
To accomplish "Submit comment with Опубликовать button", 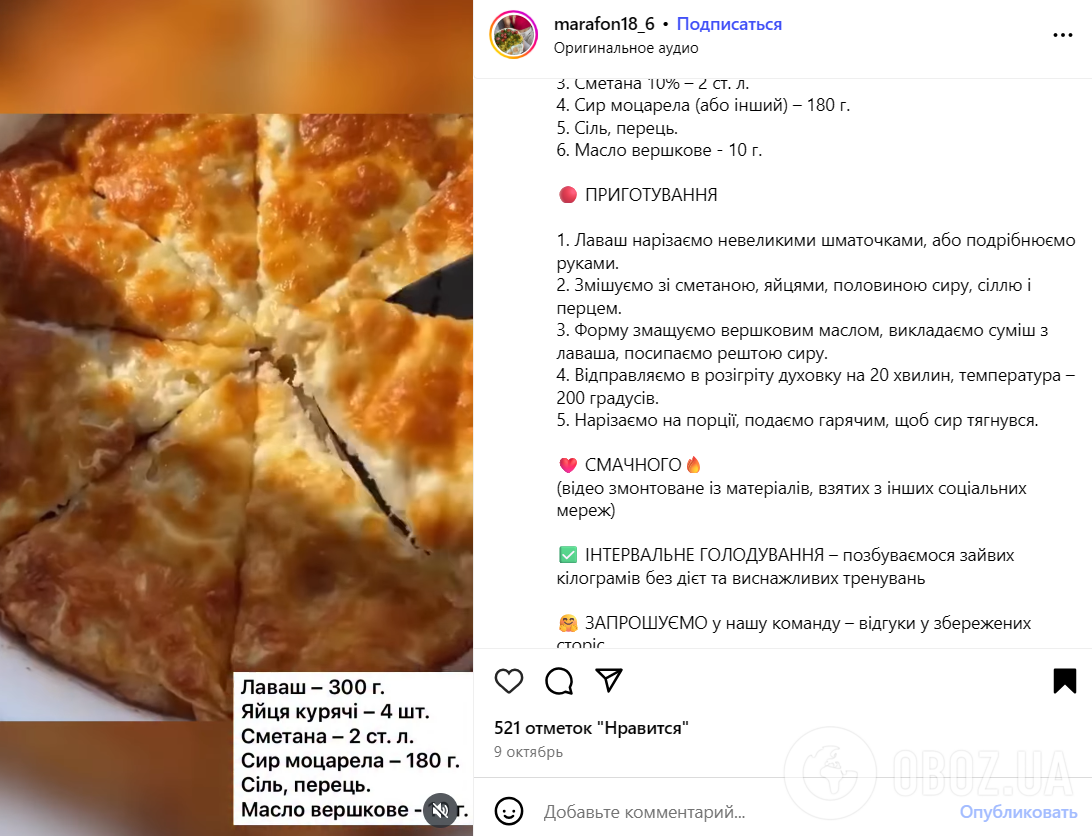I will [1018, 812].
